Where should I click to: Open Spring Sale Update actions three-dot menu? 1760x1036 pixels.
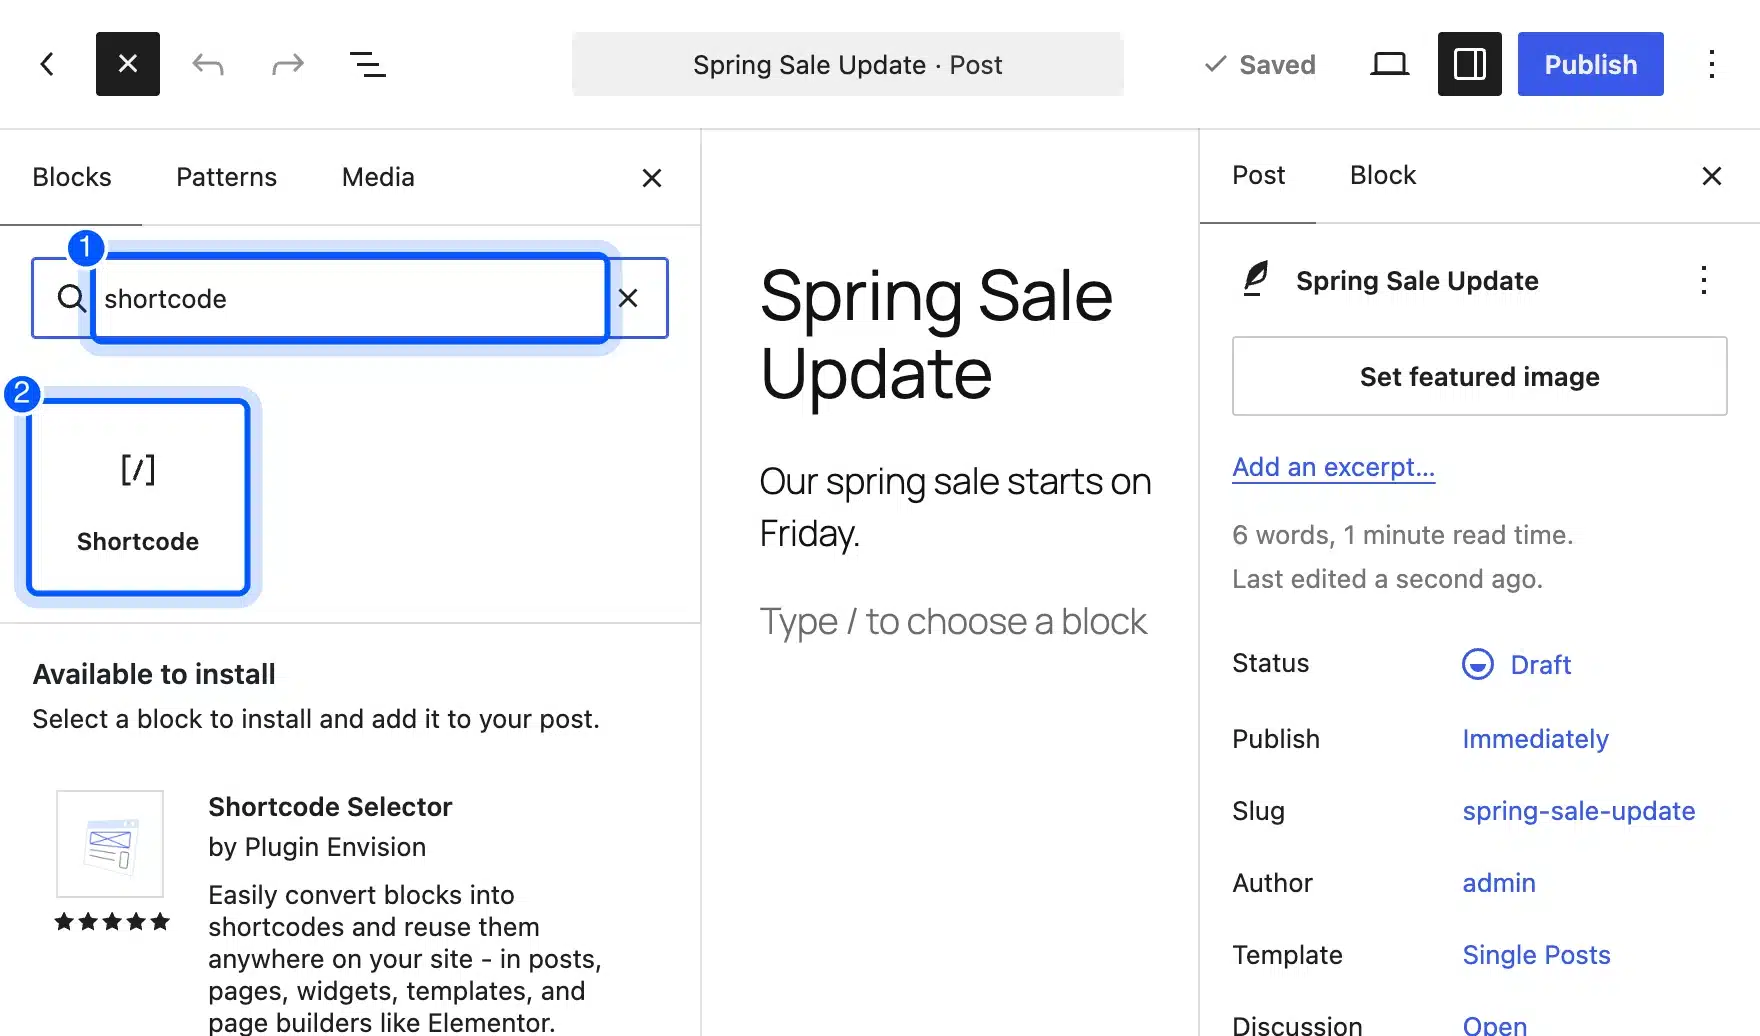(x=1704, y=280)
